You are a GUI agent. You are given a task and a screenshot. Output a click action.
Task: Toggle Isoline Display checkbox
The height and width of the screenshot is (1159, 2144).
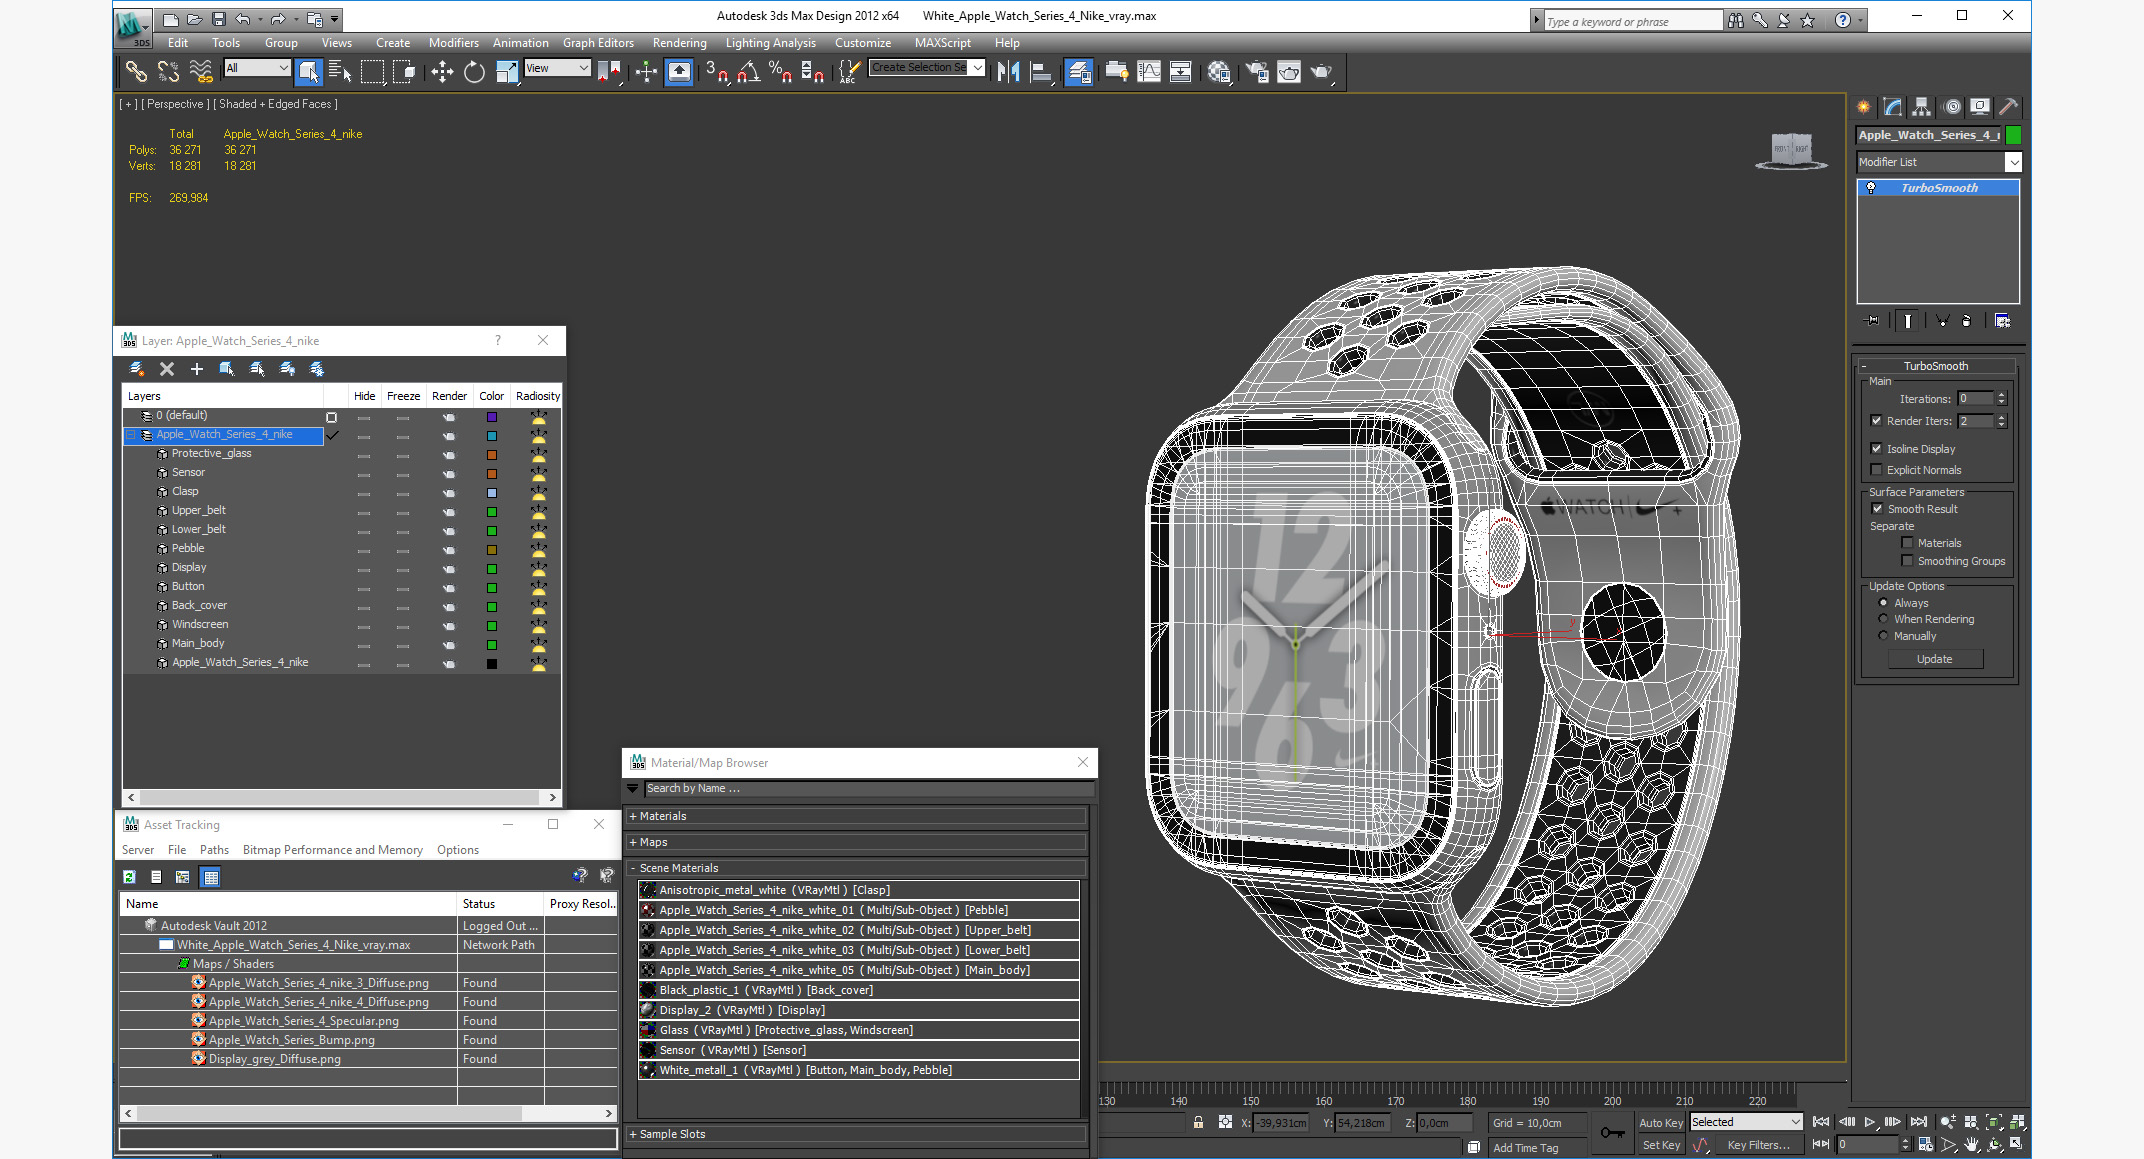tap(1876, 449)
